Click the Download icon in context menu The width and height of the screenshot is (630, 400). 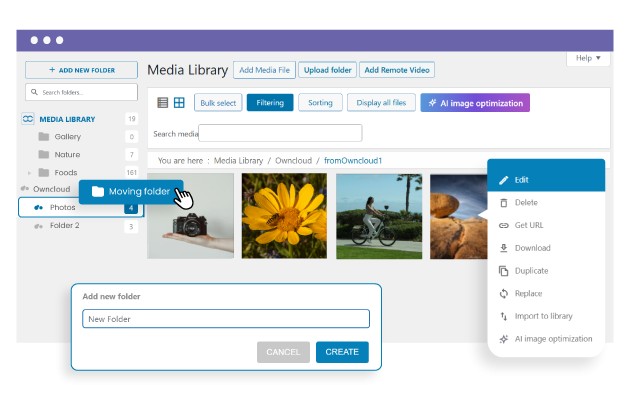point(504,248)
